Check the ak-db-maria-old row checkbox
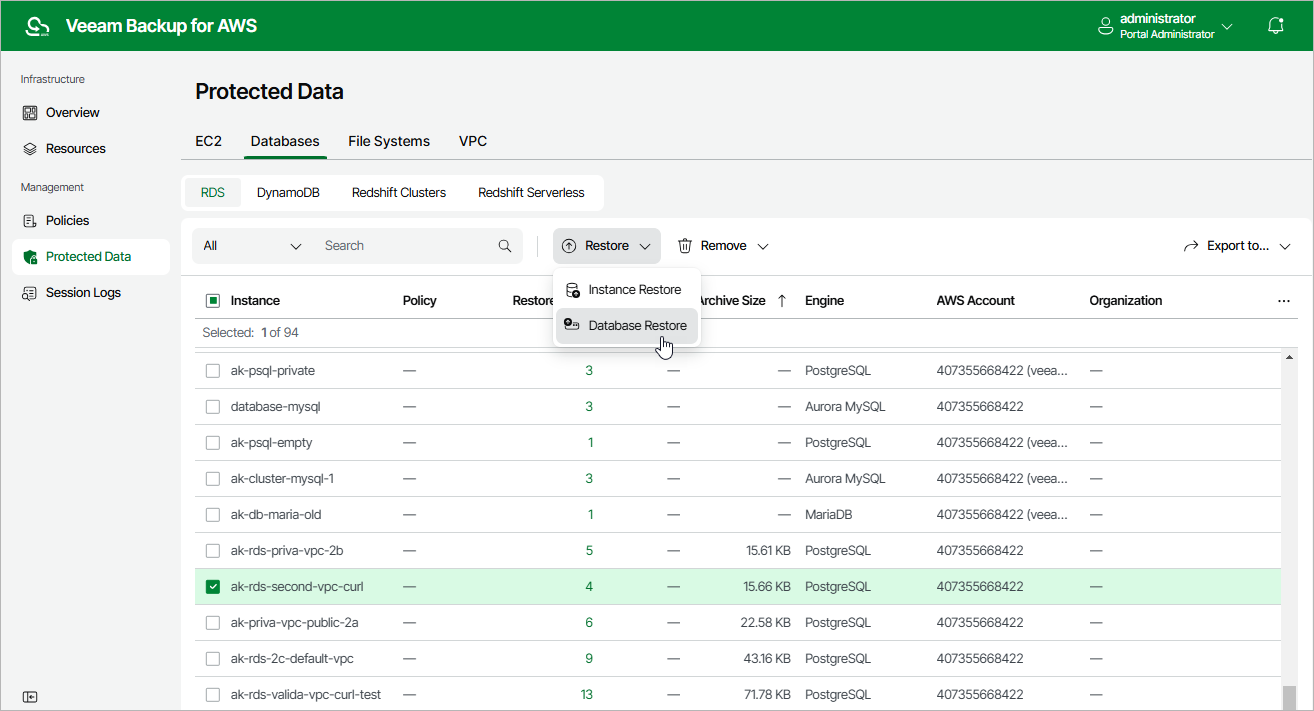Viewport: 1314px width, 711px height. pyautogui.click(x=213, y=515)
